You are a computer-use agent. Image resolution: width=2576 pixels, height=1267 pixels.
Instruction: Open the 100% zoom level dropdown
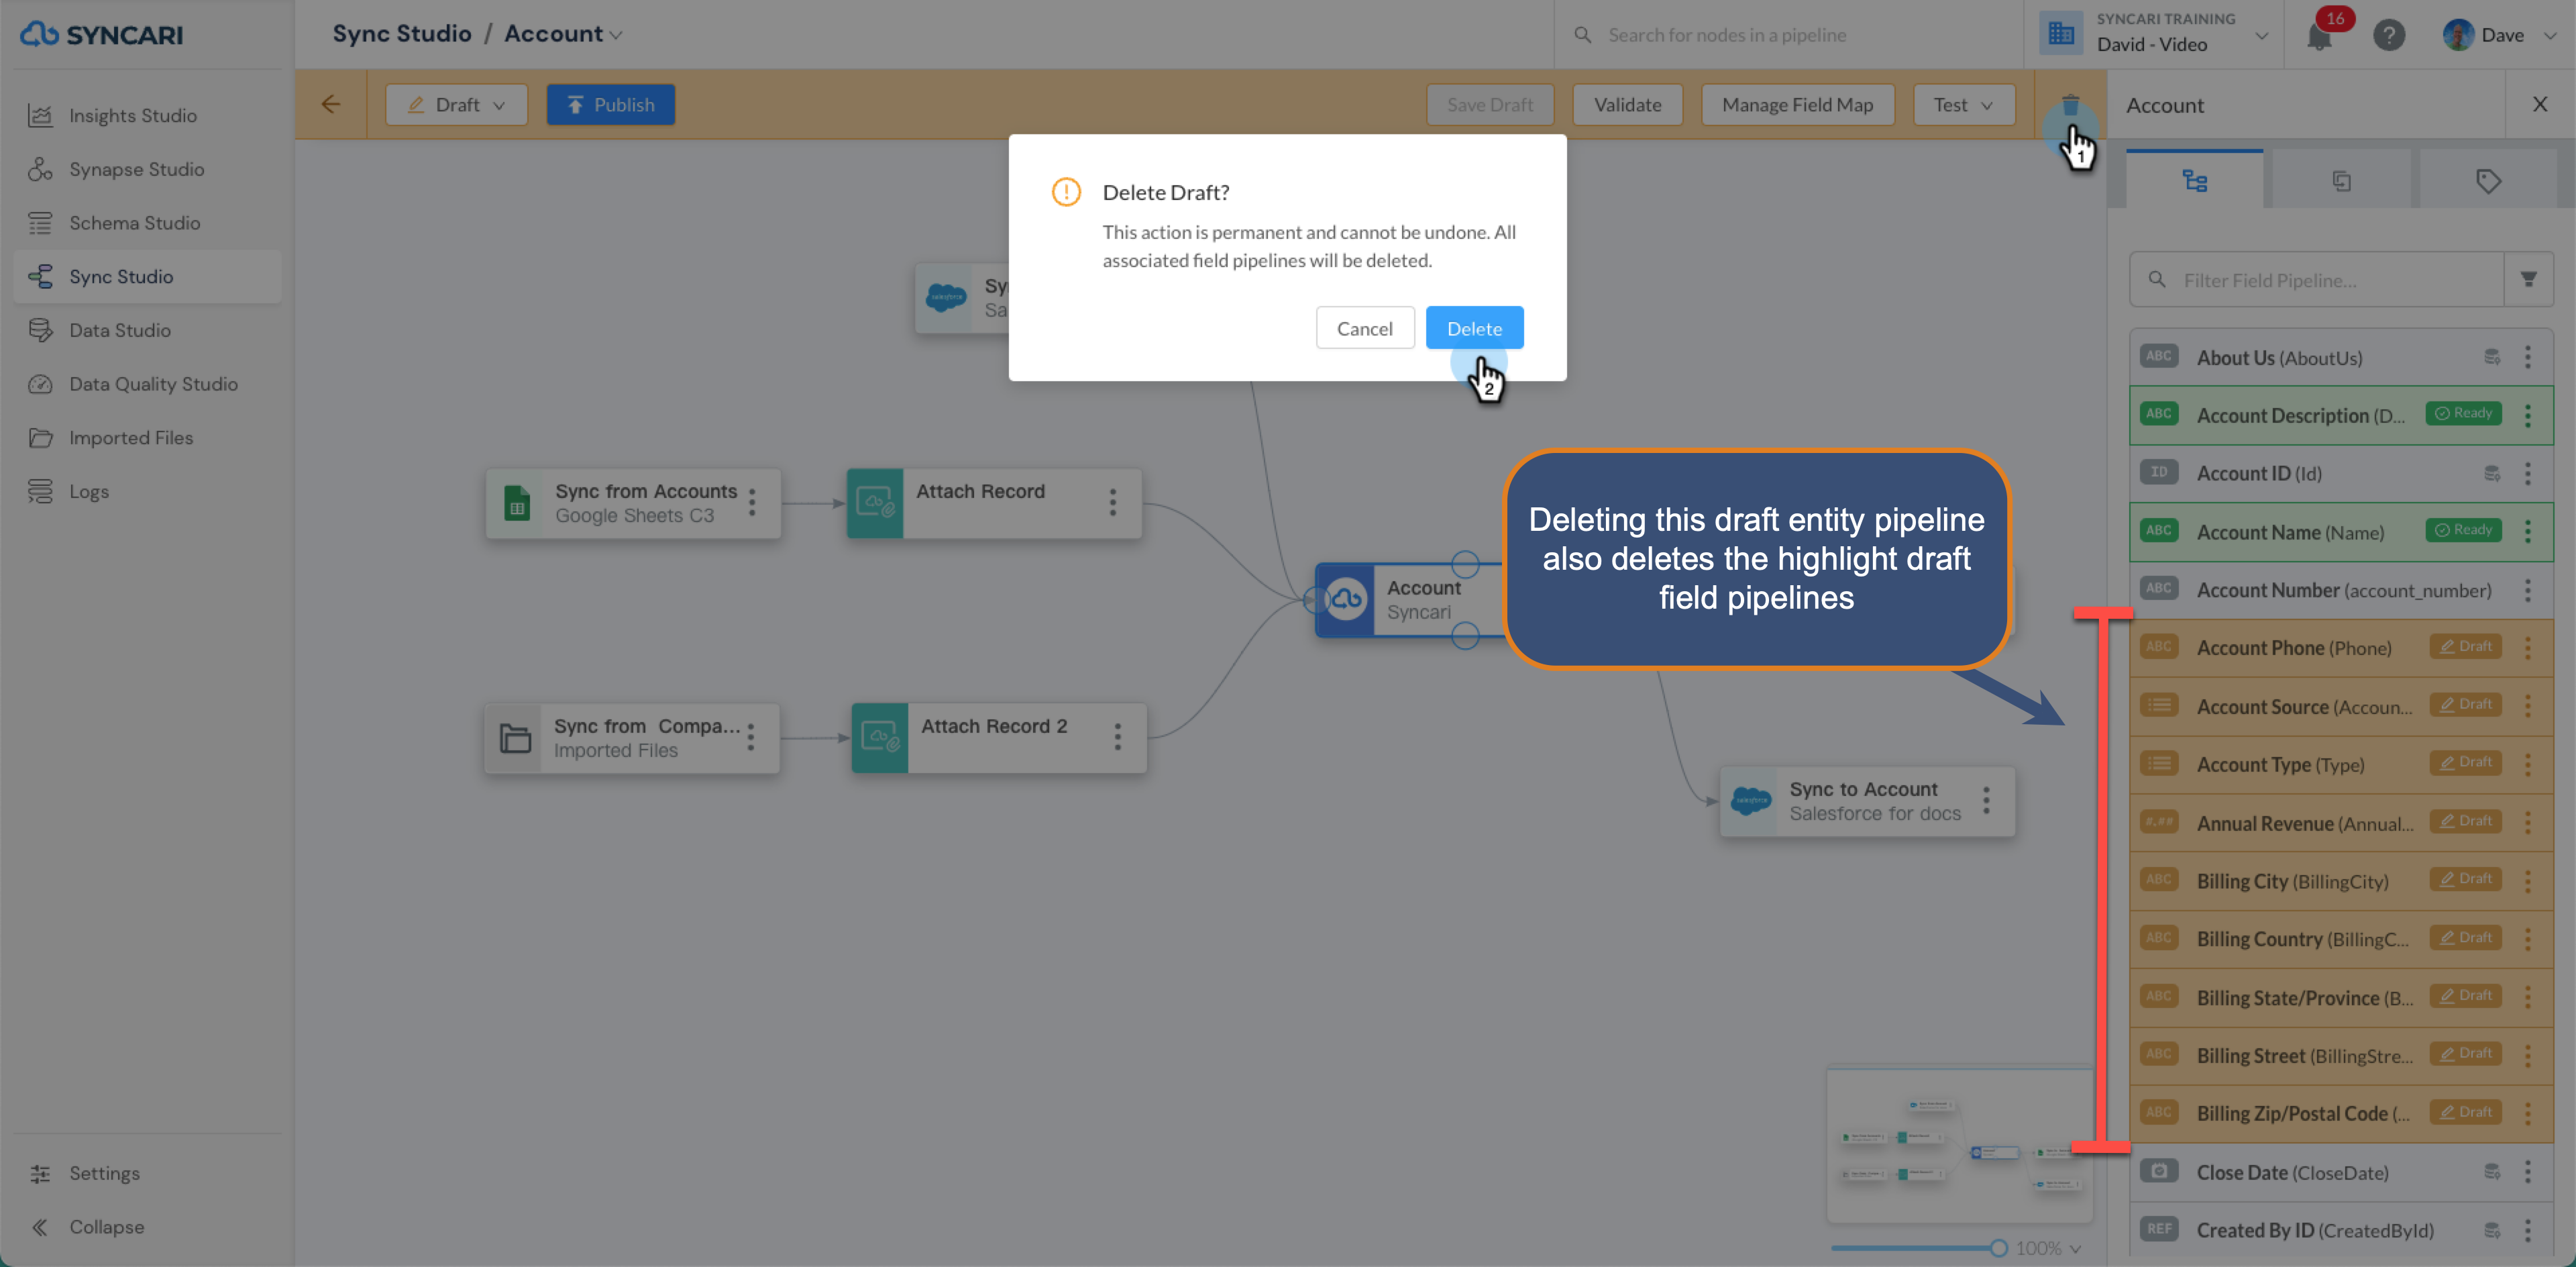click(2048, 1248)
